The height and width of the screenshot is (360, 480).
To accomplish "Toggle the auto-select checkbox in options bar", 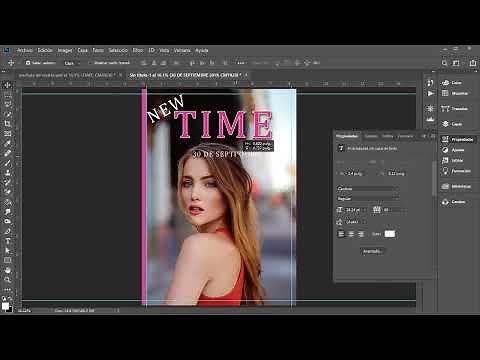I will click(28, 63).
